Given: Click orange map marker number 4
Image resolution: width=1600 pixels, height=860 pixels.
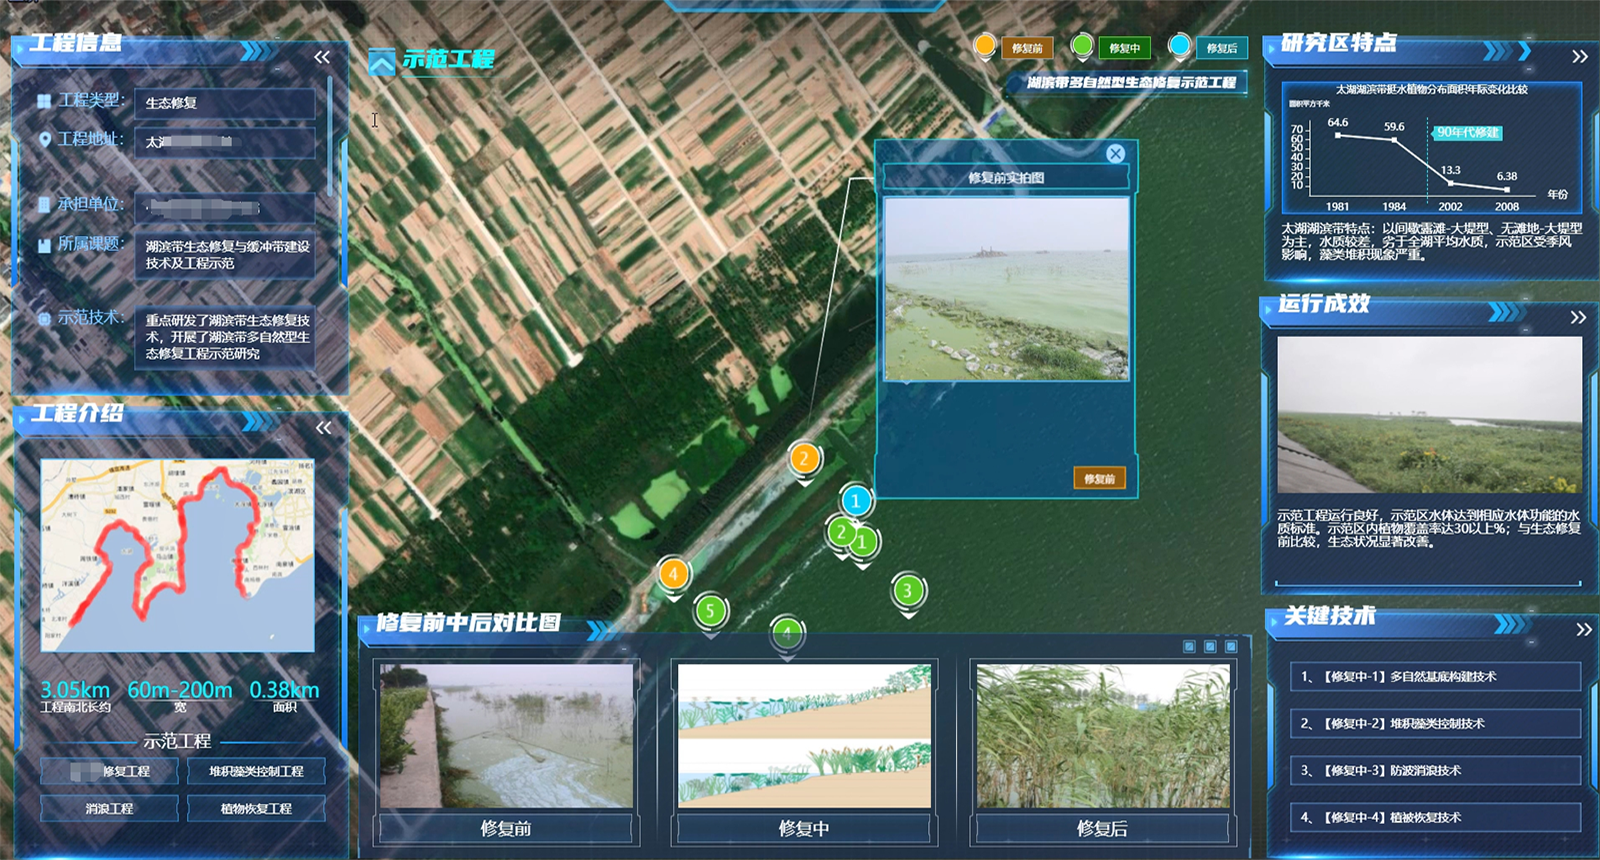Looking at the screenshot, I should 673,574.
